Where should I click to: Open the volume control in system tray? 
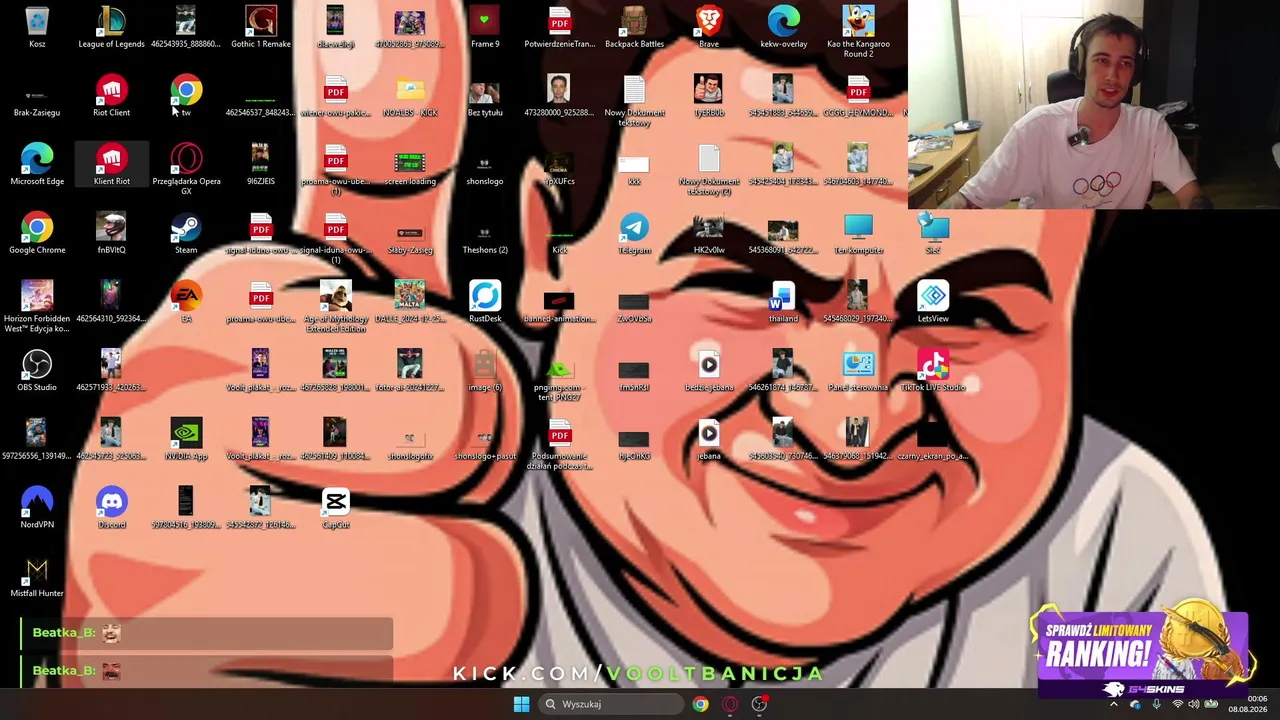[x=1194, y=704]
